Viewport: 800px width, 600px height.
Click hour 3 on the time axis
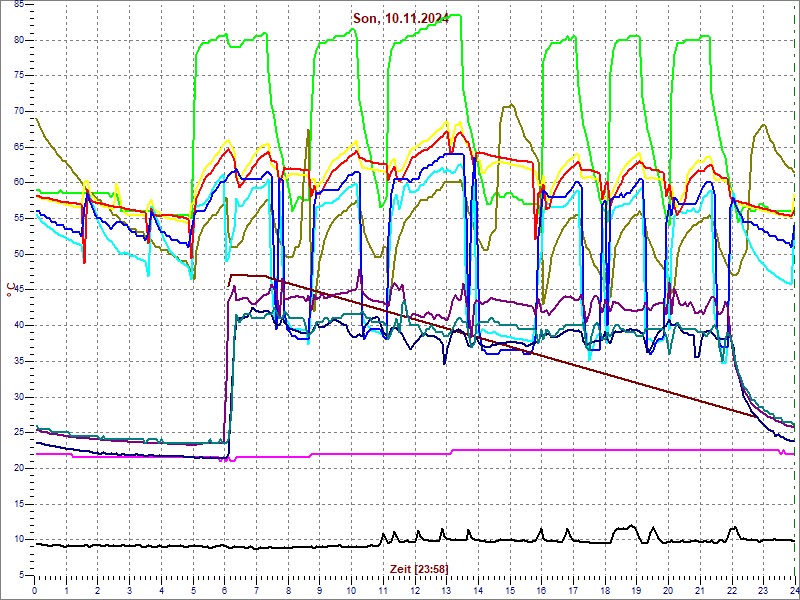pos(130,589)
